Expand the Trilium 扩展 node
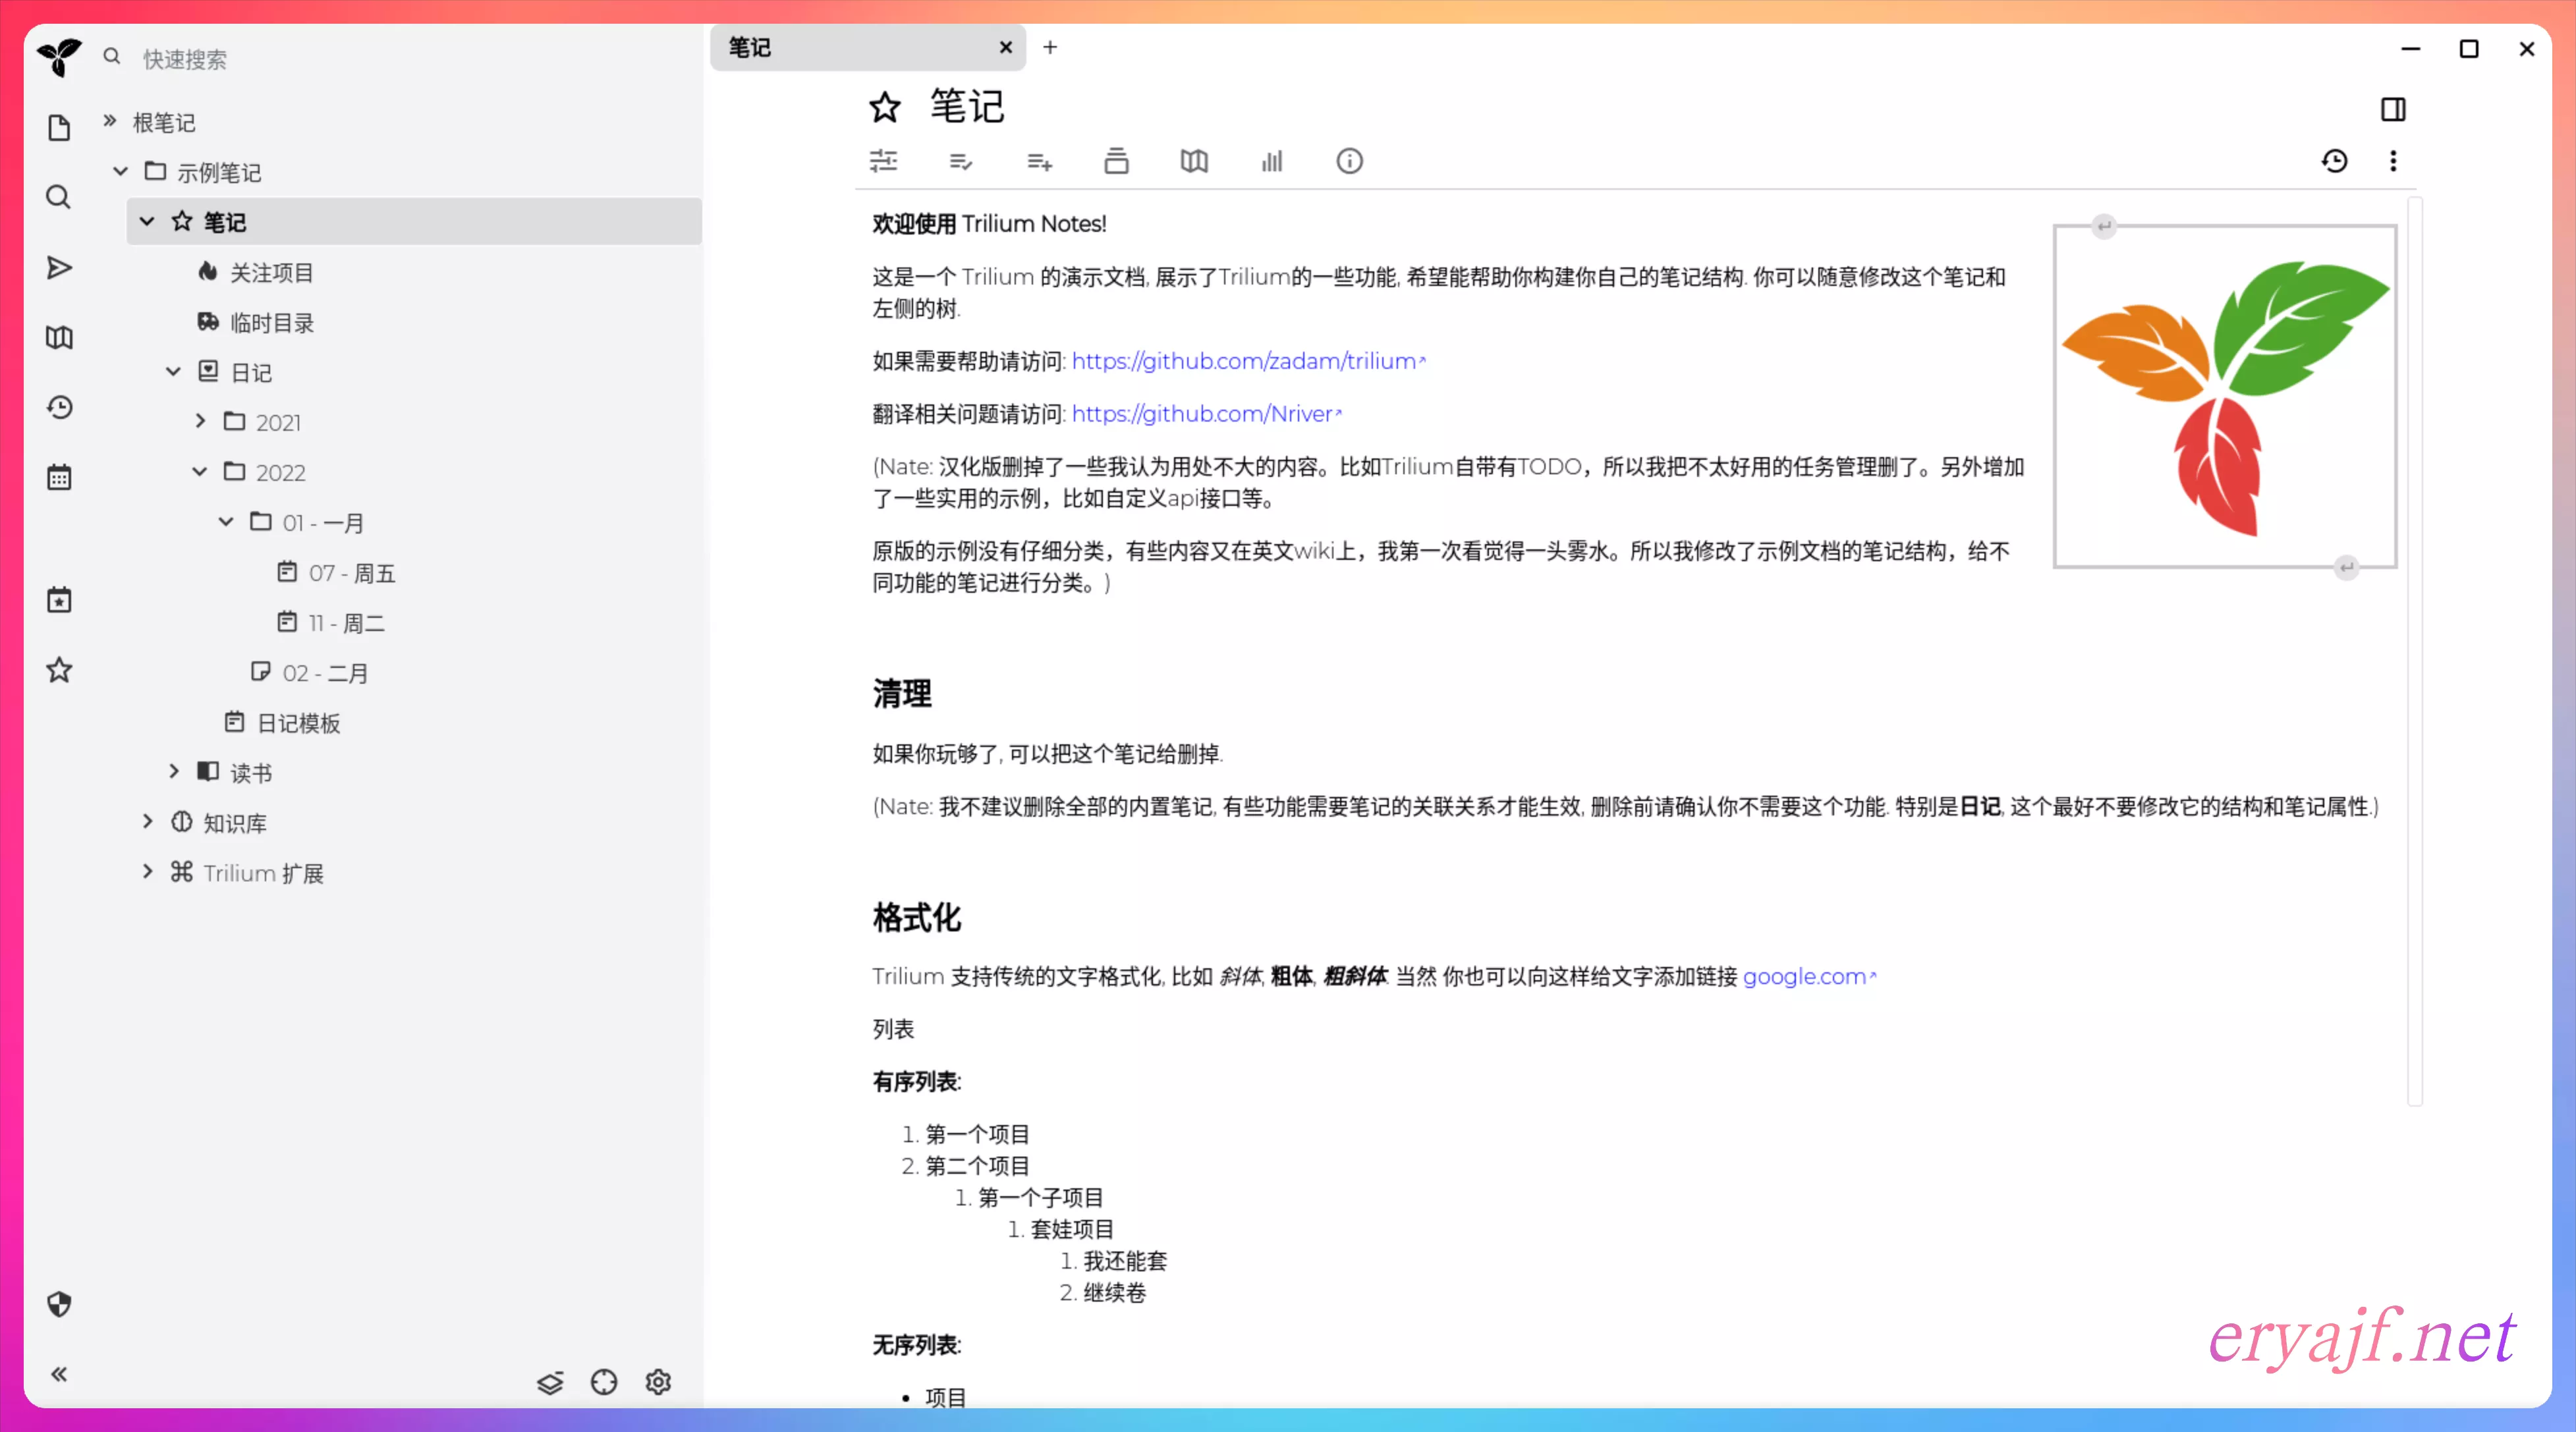This screenshot has height=1432, width=2576. coord(147,871)
